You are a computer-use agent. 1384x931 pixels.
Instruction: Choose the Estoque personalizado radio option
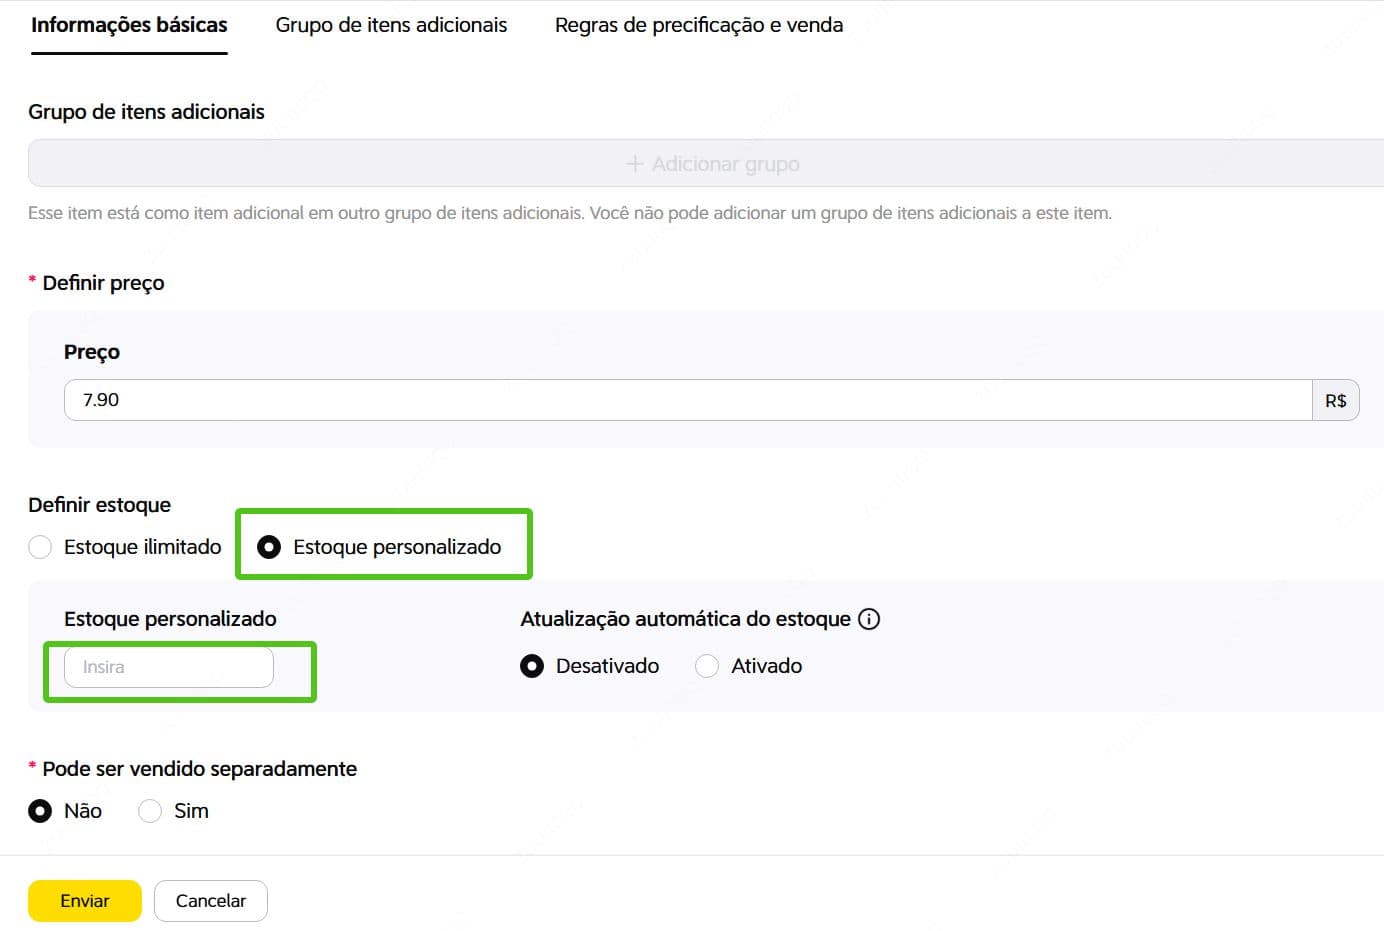tap(269, 547)
